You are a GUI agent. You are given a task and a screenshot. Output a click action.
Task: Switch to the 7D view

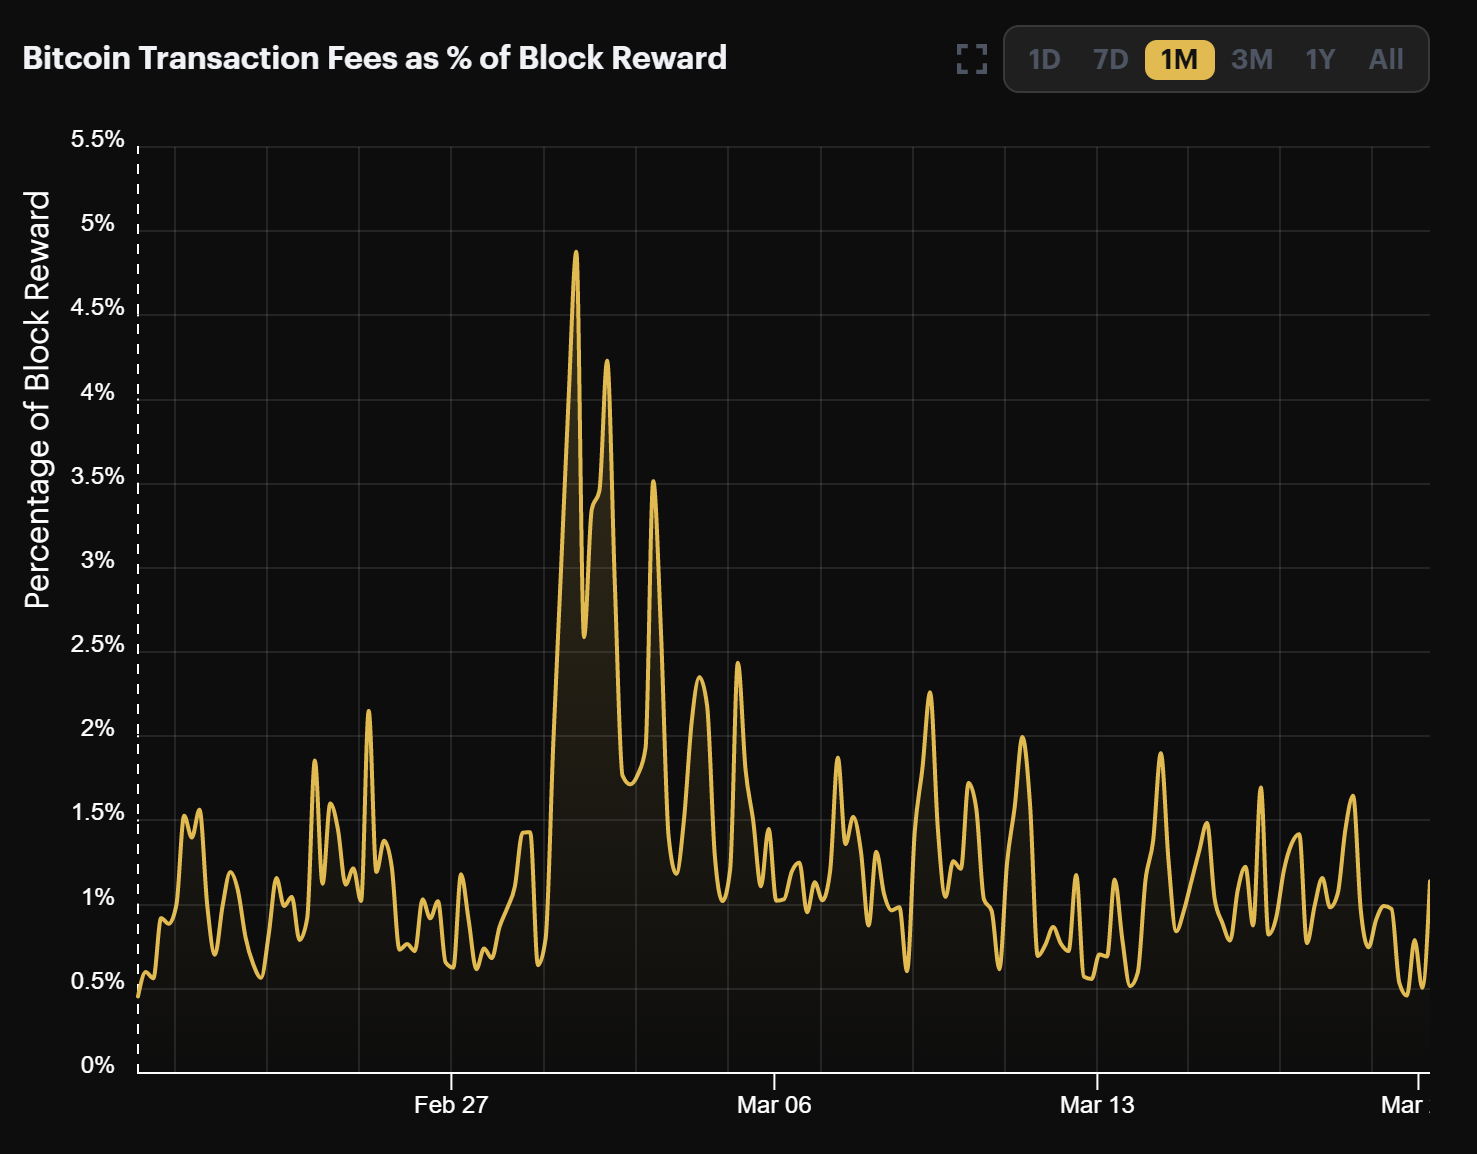tap(1110, 60)
